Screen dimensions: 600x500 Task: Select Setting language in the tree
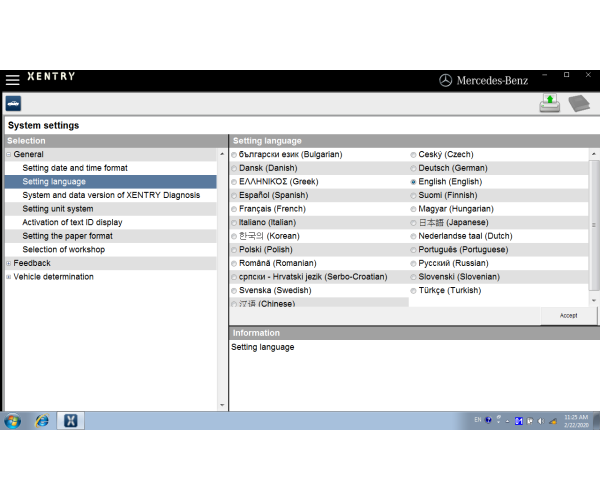(54, 182)
